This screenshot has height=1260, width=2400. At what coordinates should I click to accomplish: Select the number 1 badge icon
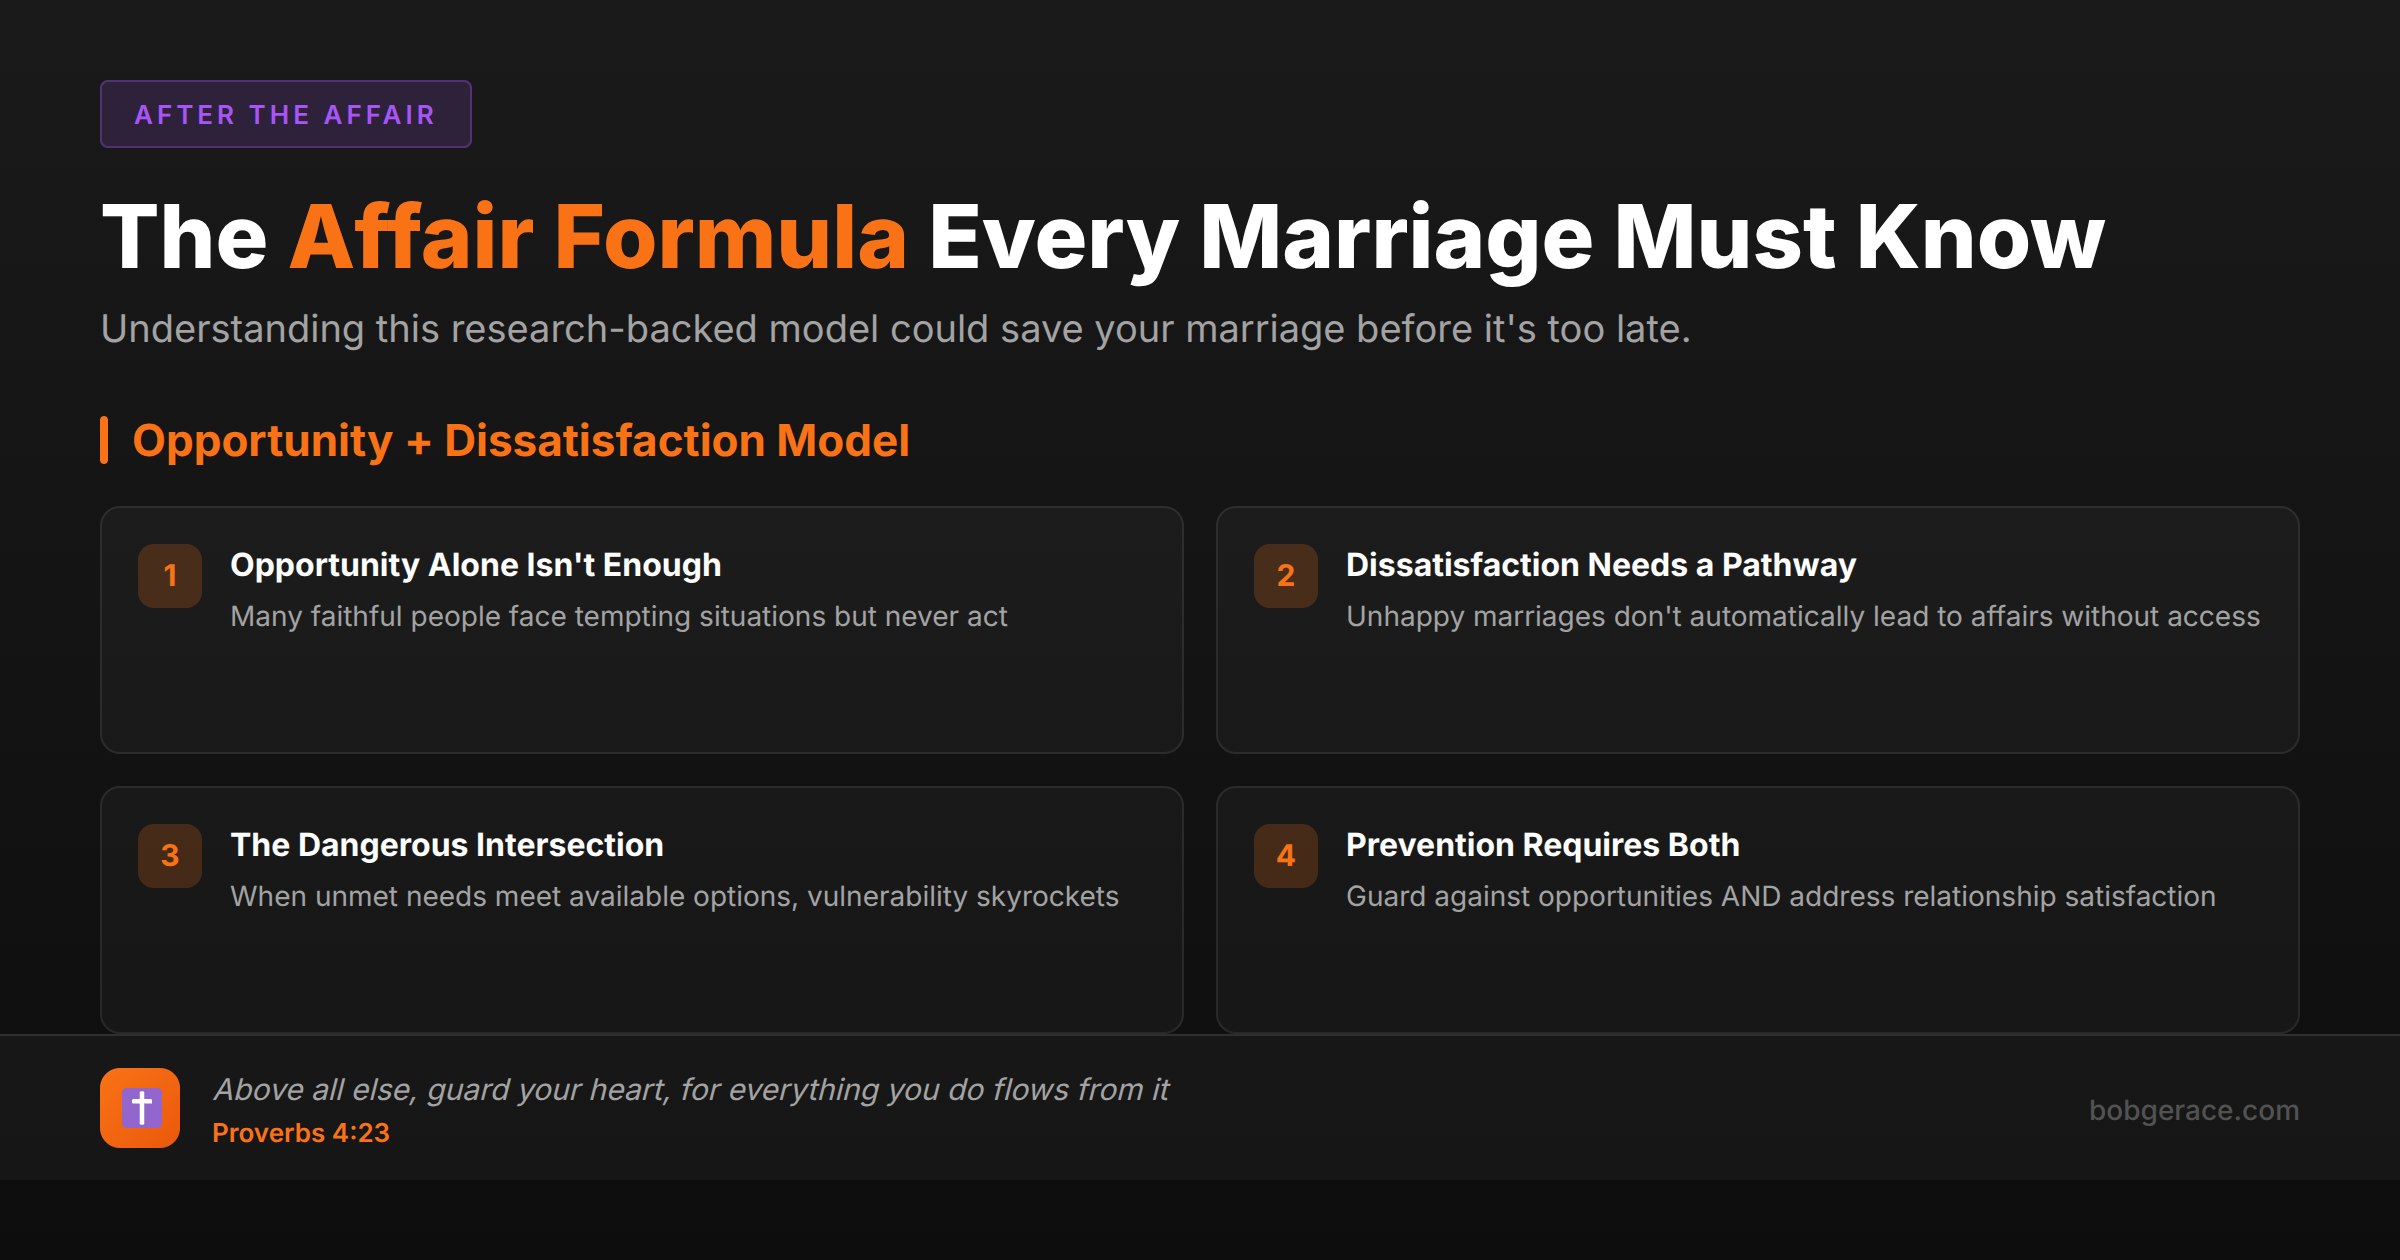[169, 575]
